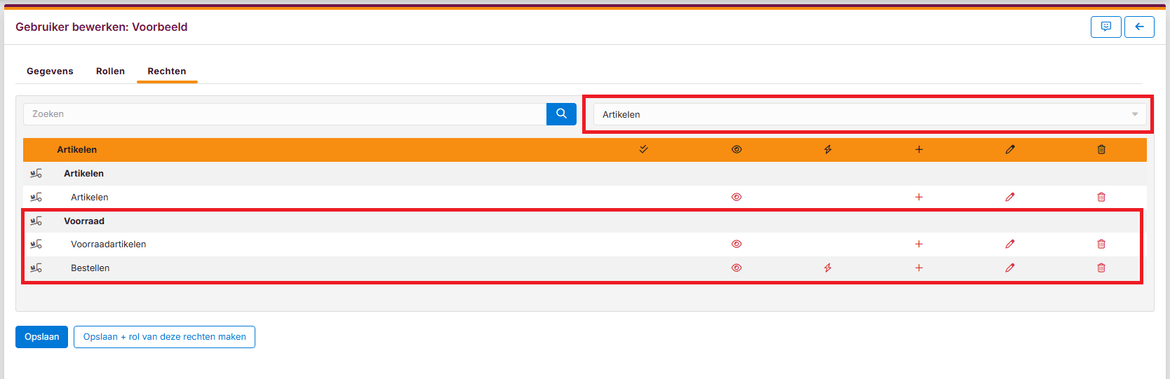Click the double-check select-all icon in orange header

coord(645,149)
